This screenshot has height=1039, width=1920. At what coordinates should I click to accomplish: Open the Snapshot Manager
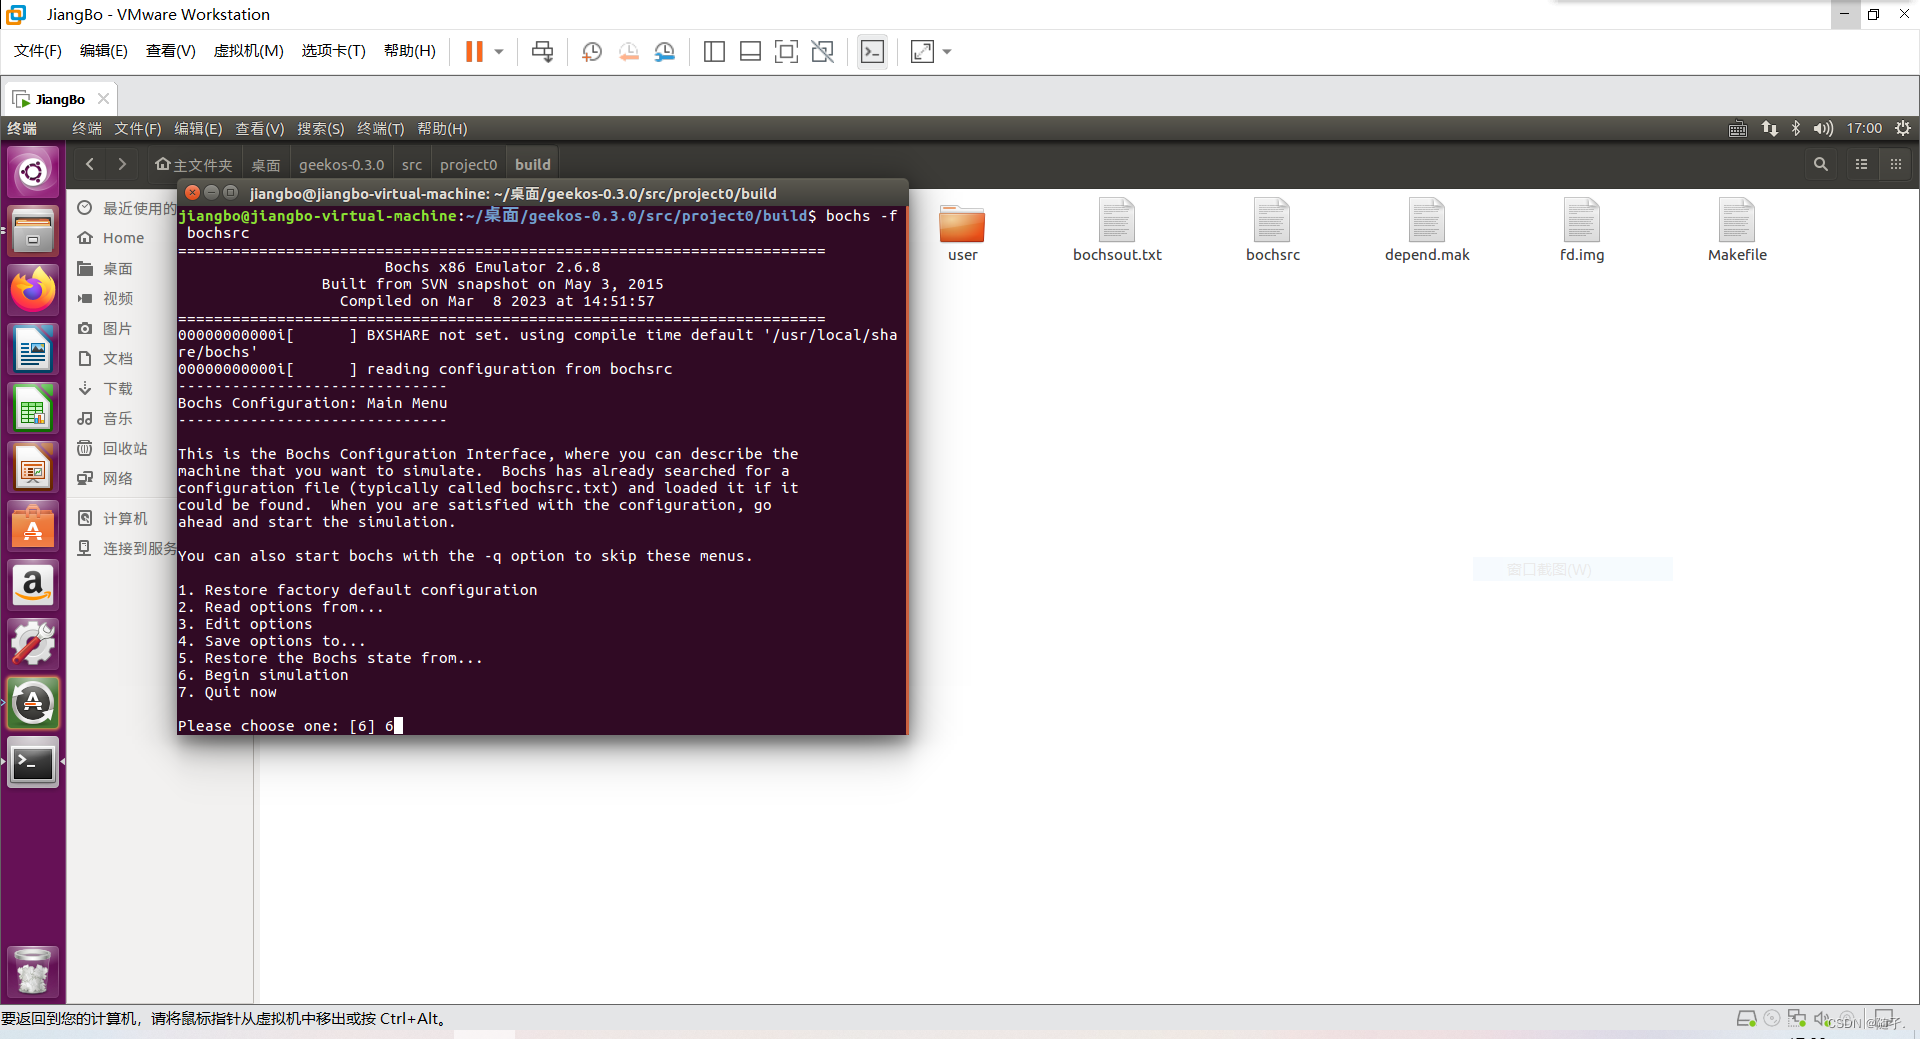click(665, 51)
